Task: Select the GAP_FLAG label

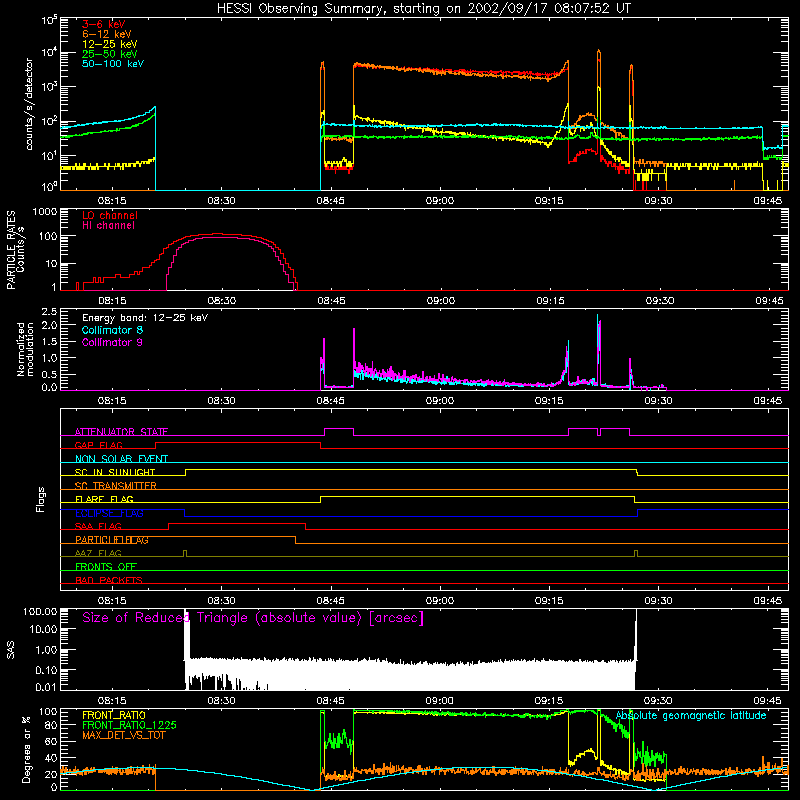Action: pos(98,445)
